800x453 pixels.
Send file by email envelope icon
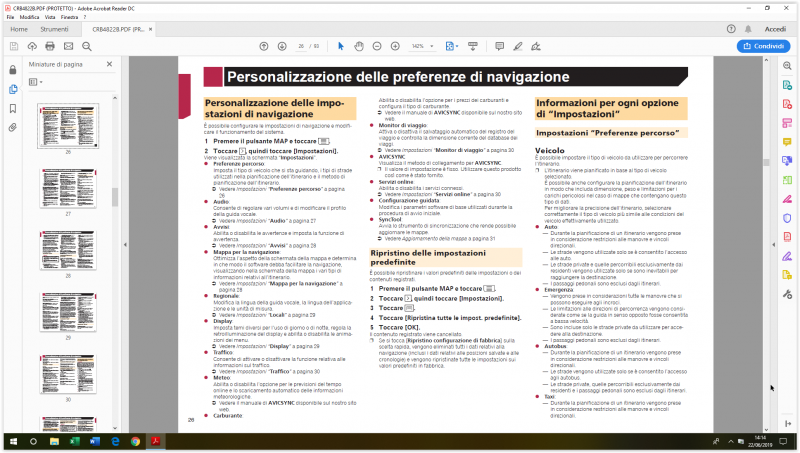[69, 46]
